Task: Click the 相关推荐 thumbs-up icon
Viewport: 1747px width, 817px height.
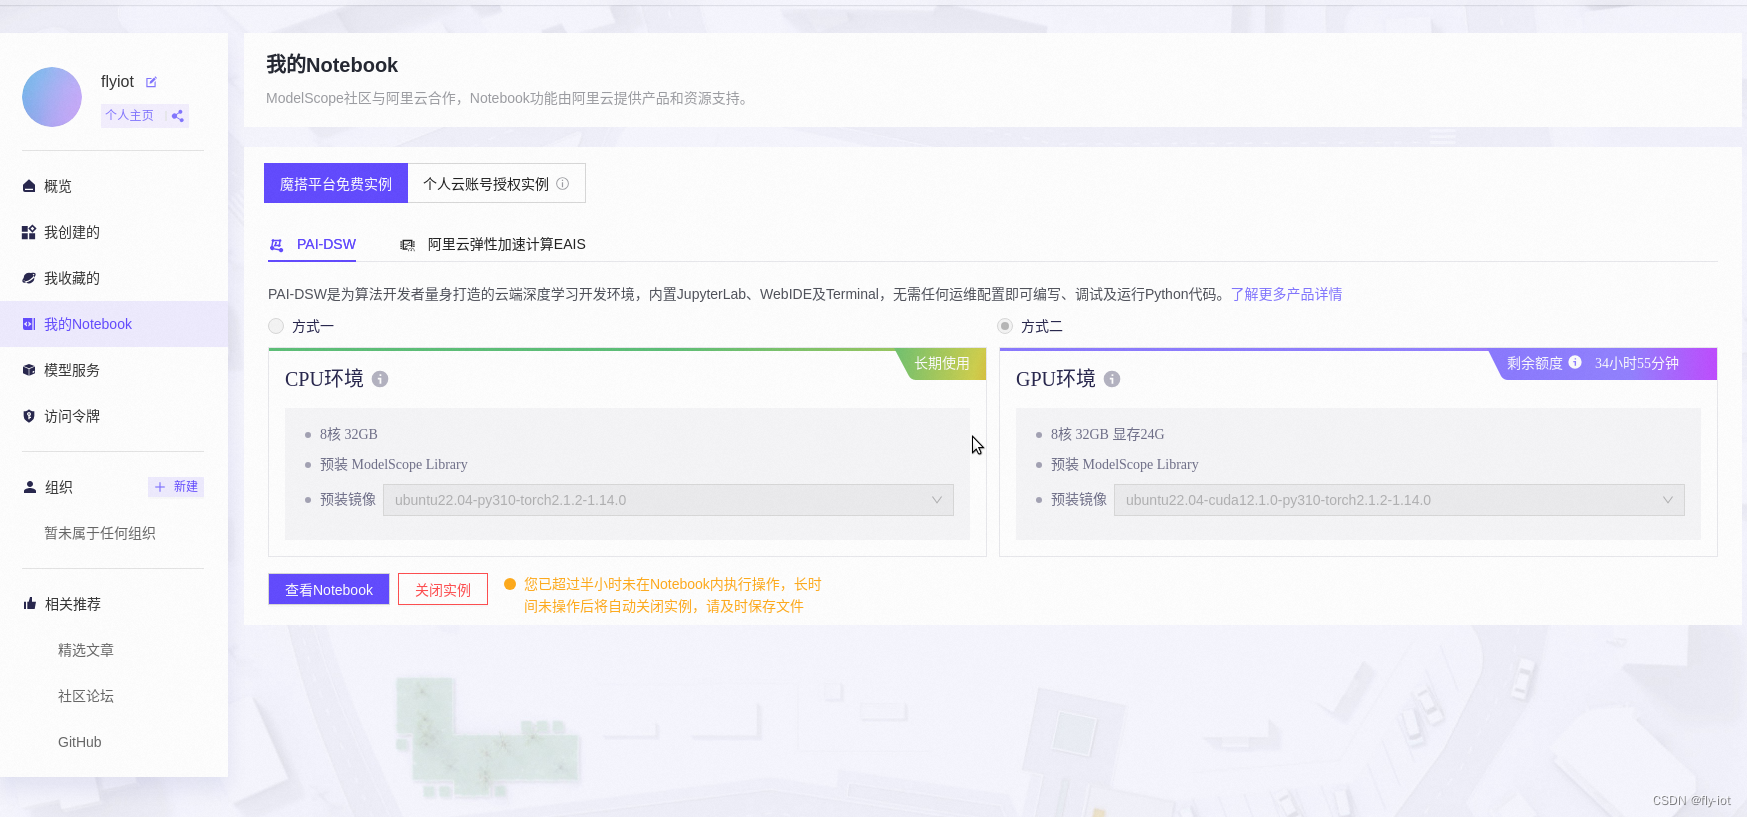Action: [x=29, y=604]
